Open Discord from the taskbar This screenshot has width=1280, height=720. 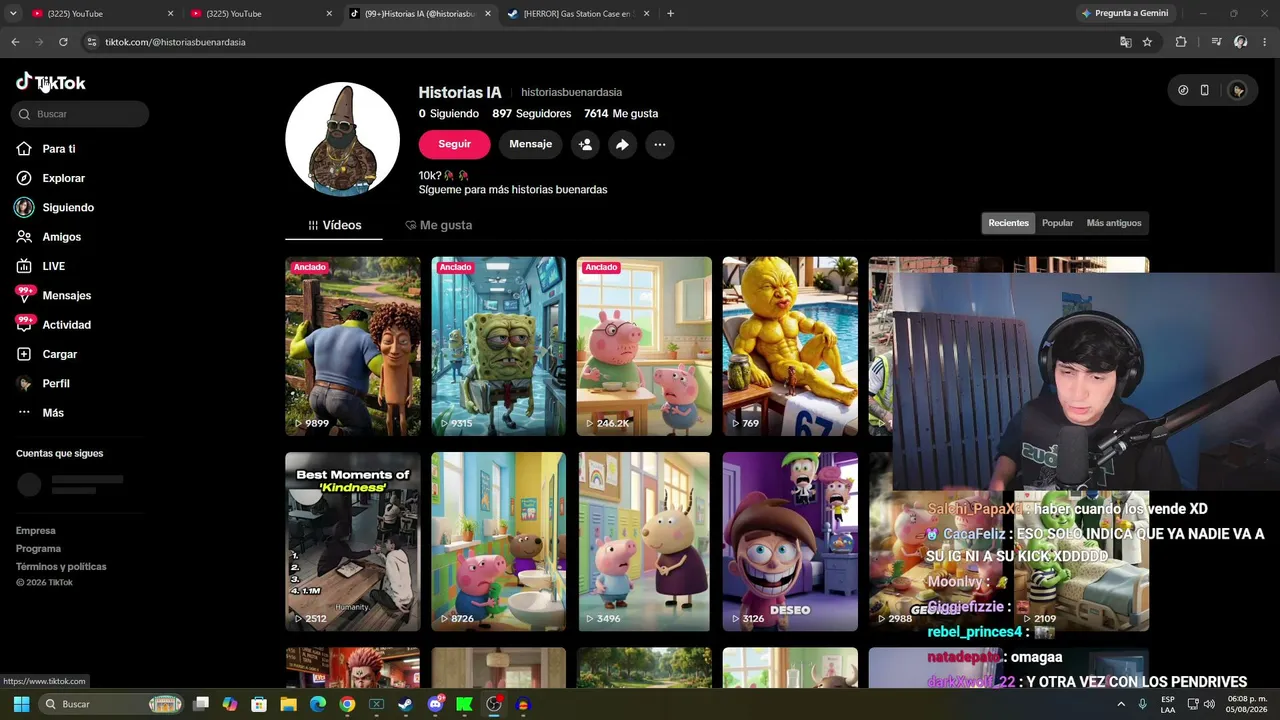435,704
